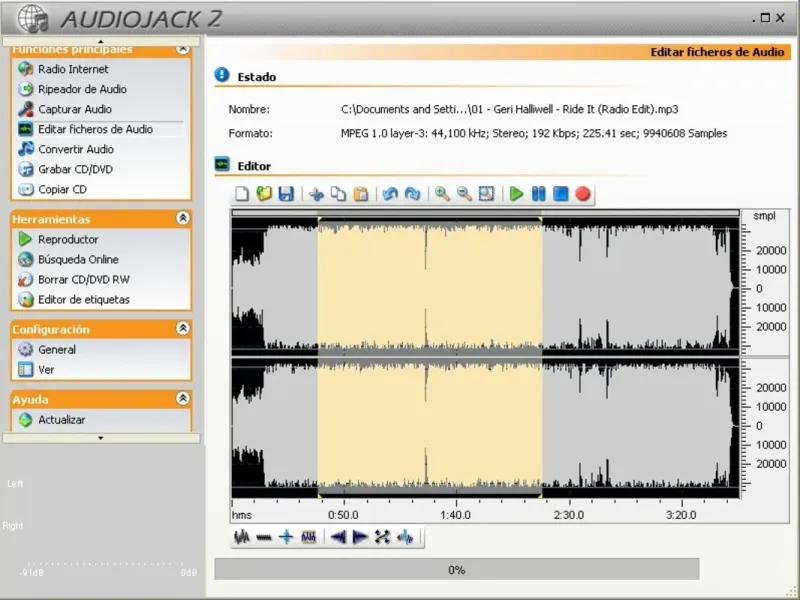The width and height of the screenshot is (800, 600).
Task: Collapse the Herramientas panel
Action: (182, 218)
